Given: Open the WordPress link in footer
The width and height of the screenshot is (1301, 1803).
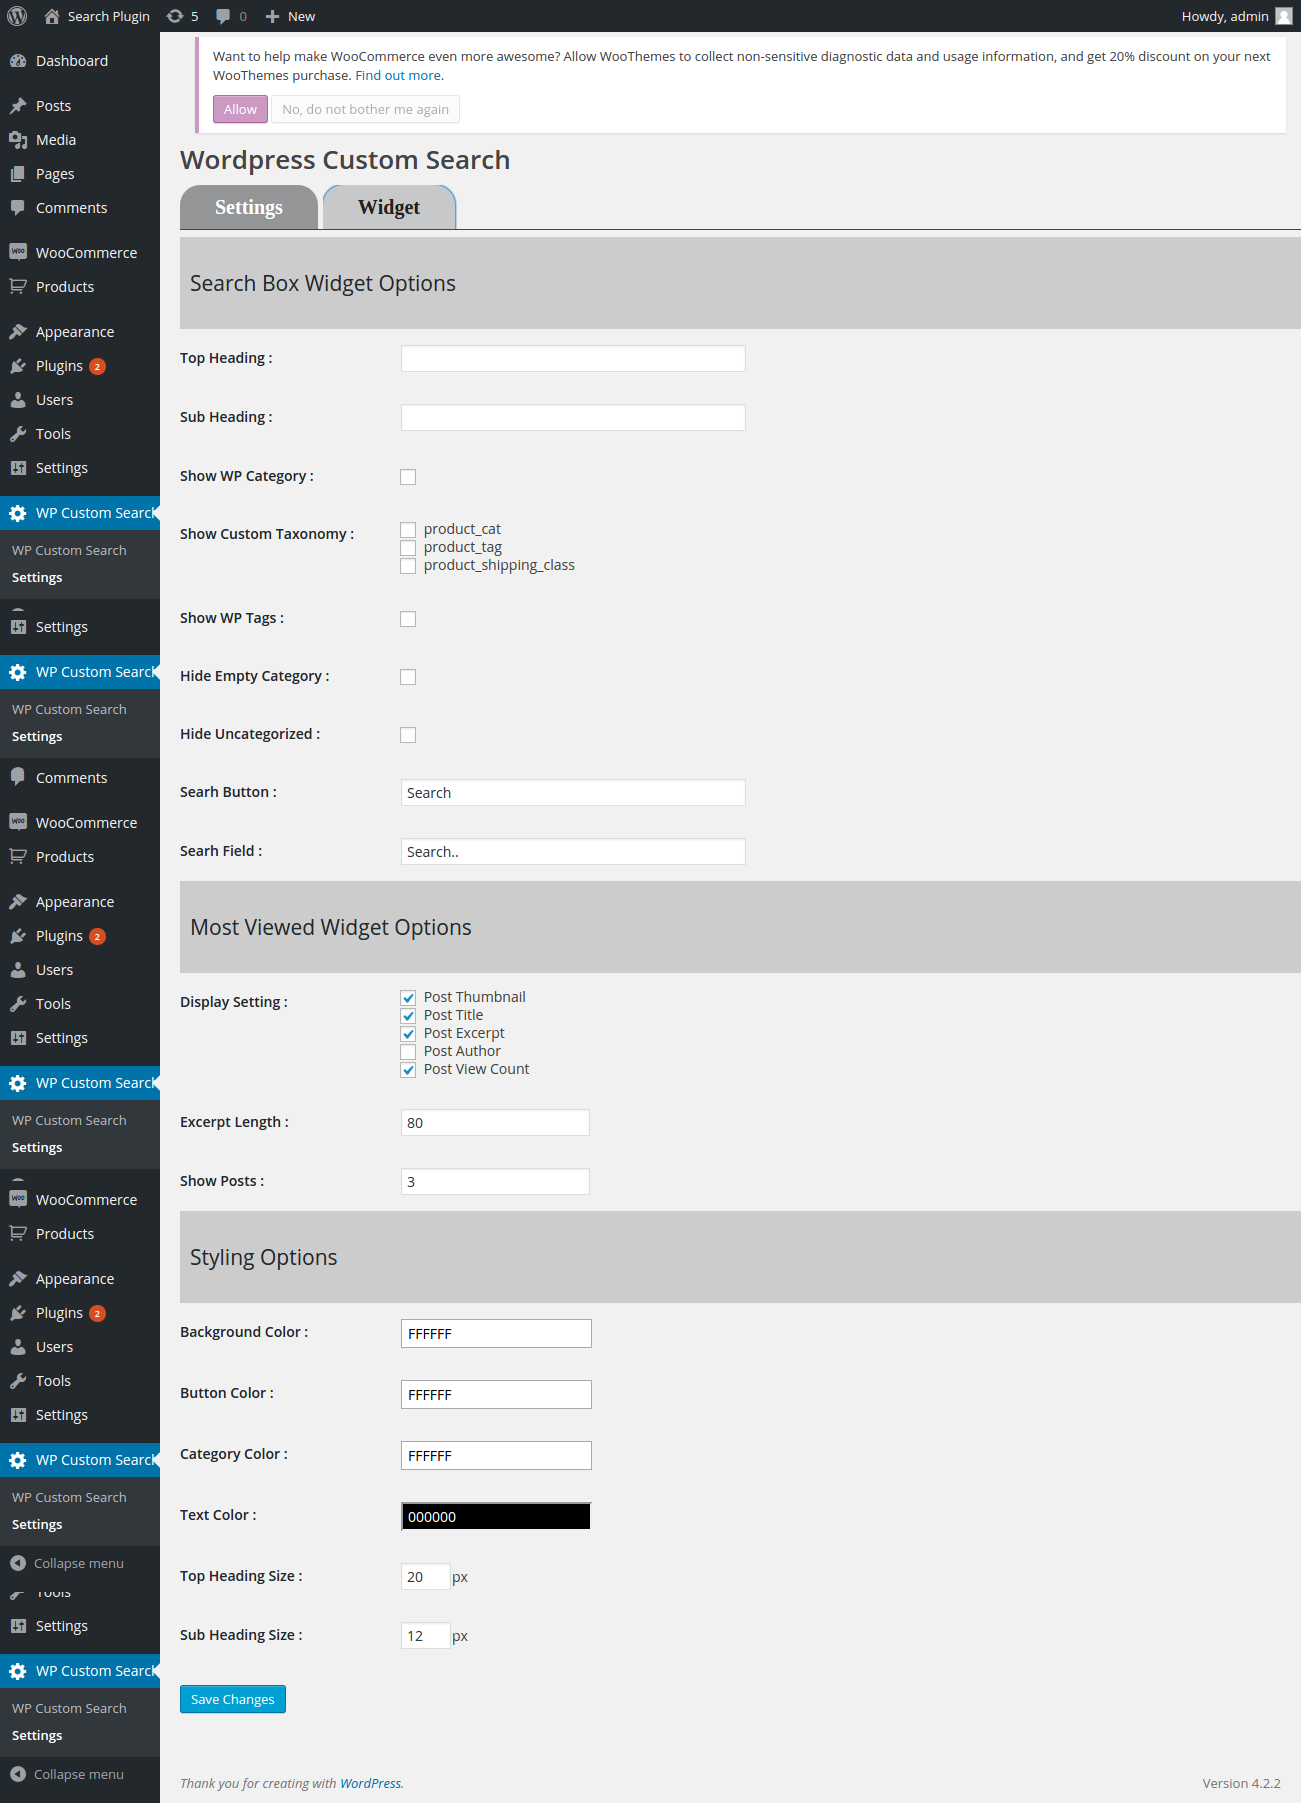Looking at the screenshot, I should click(371, 1783).
